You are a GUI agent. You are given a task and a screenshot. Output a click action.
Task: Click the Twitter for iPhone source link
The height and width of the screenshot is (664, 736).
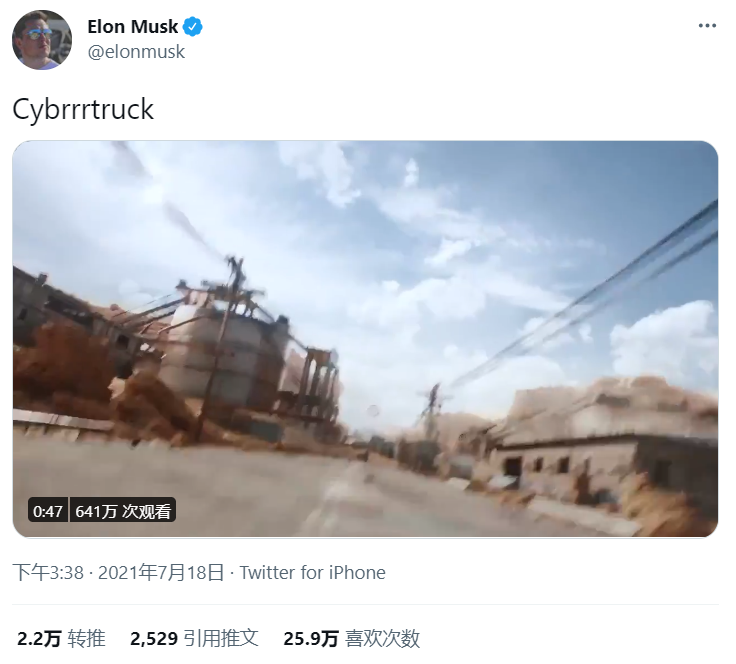click(x=313, y=572)
